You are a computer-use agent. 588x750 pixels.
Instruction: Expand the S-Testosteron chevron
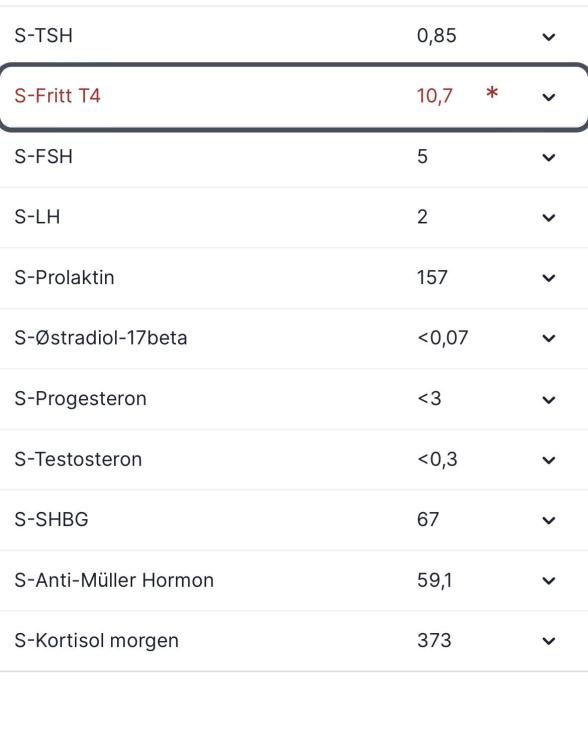(549, 460)
